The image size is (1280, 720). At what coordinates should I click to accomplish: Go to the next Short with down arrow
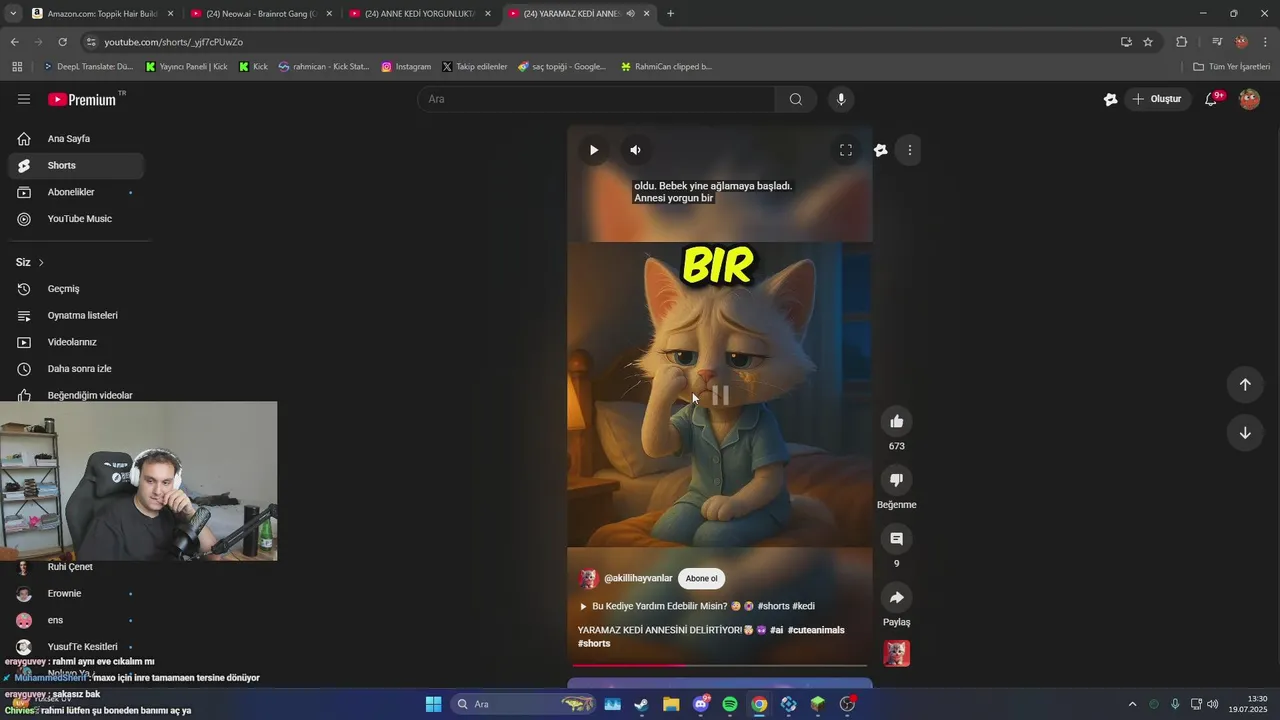pyautogui.click(x=1245, y=433)
